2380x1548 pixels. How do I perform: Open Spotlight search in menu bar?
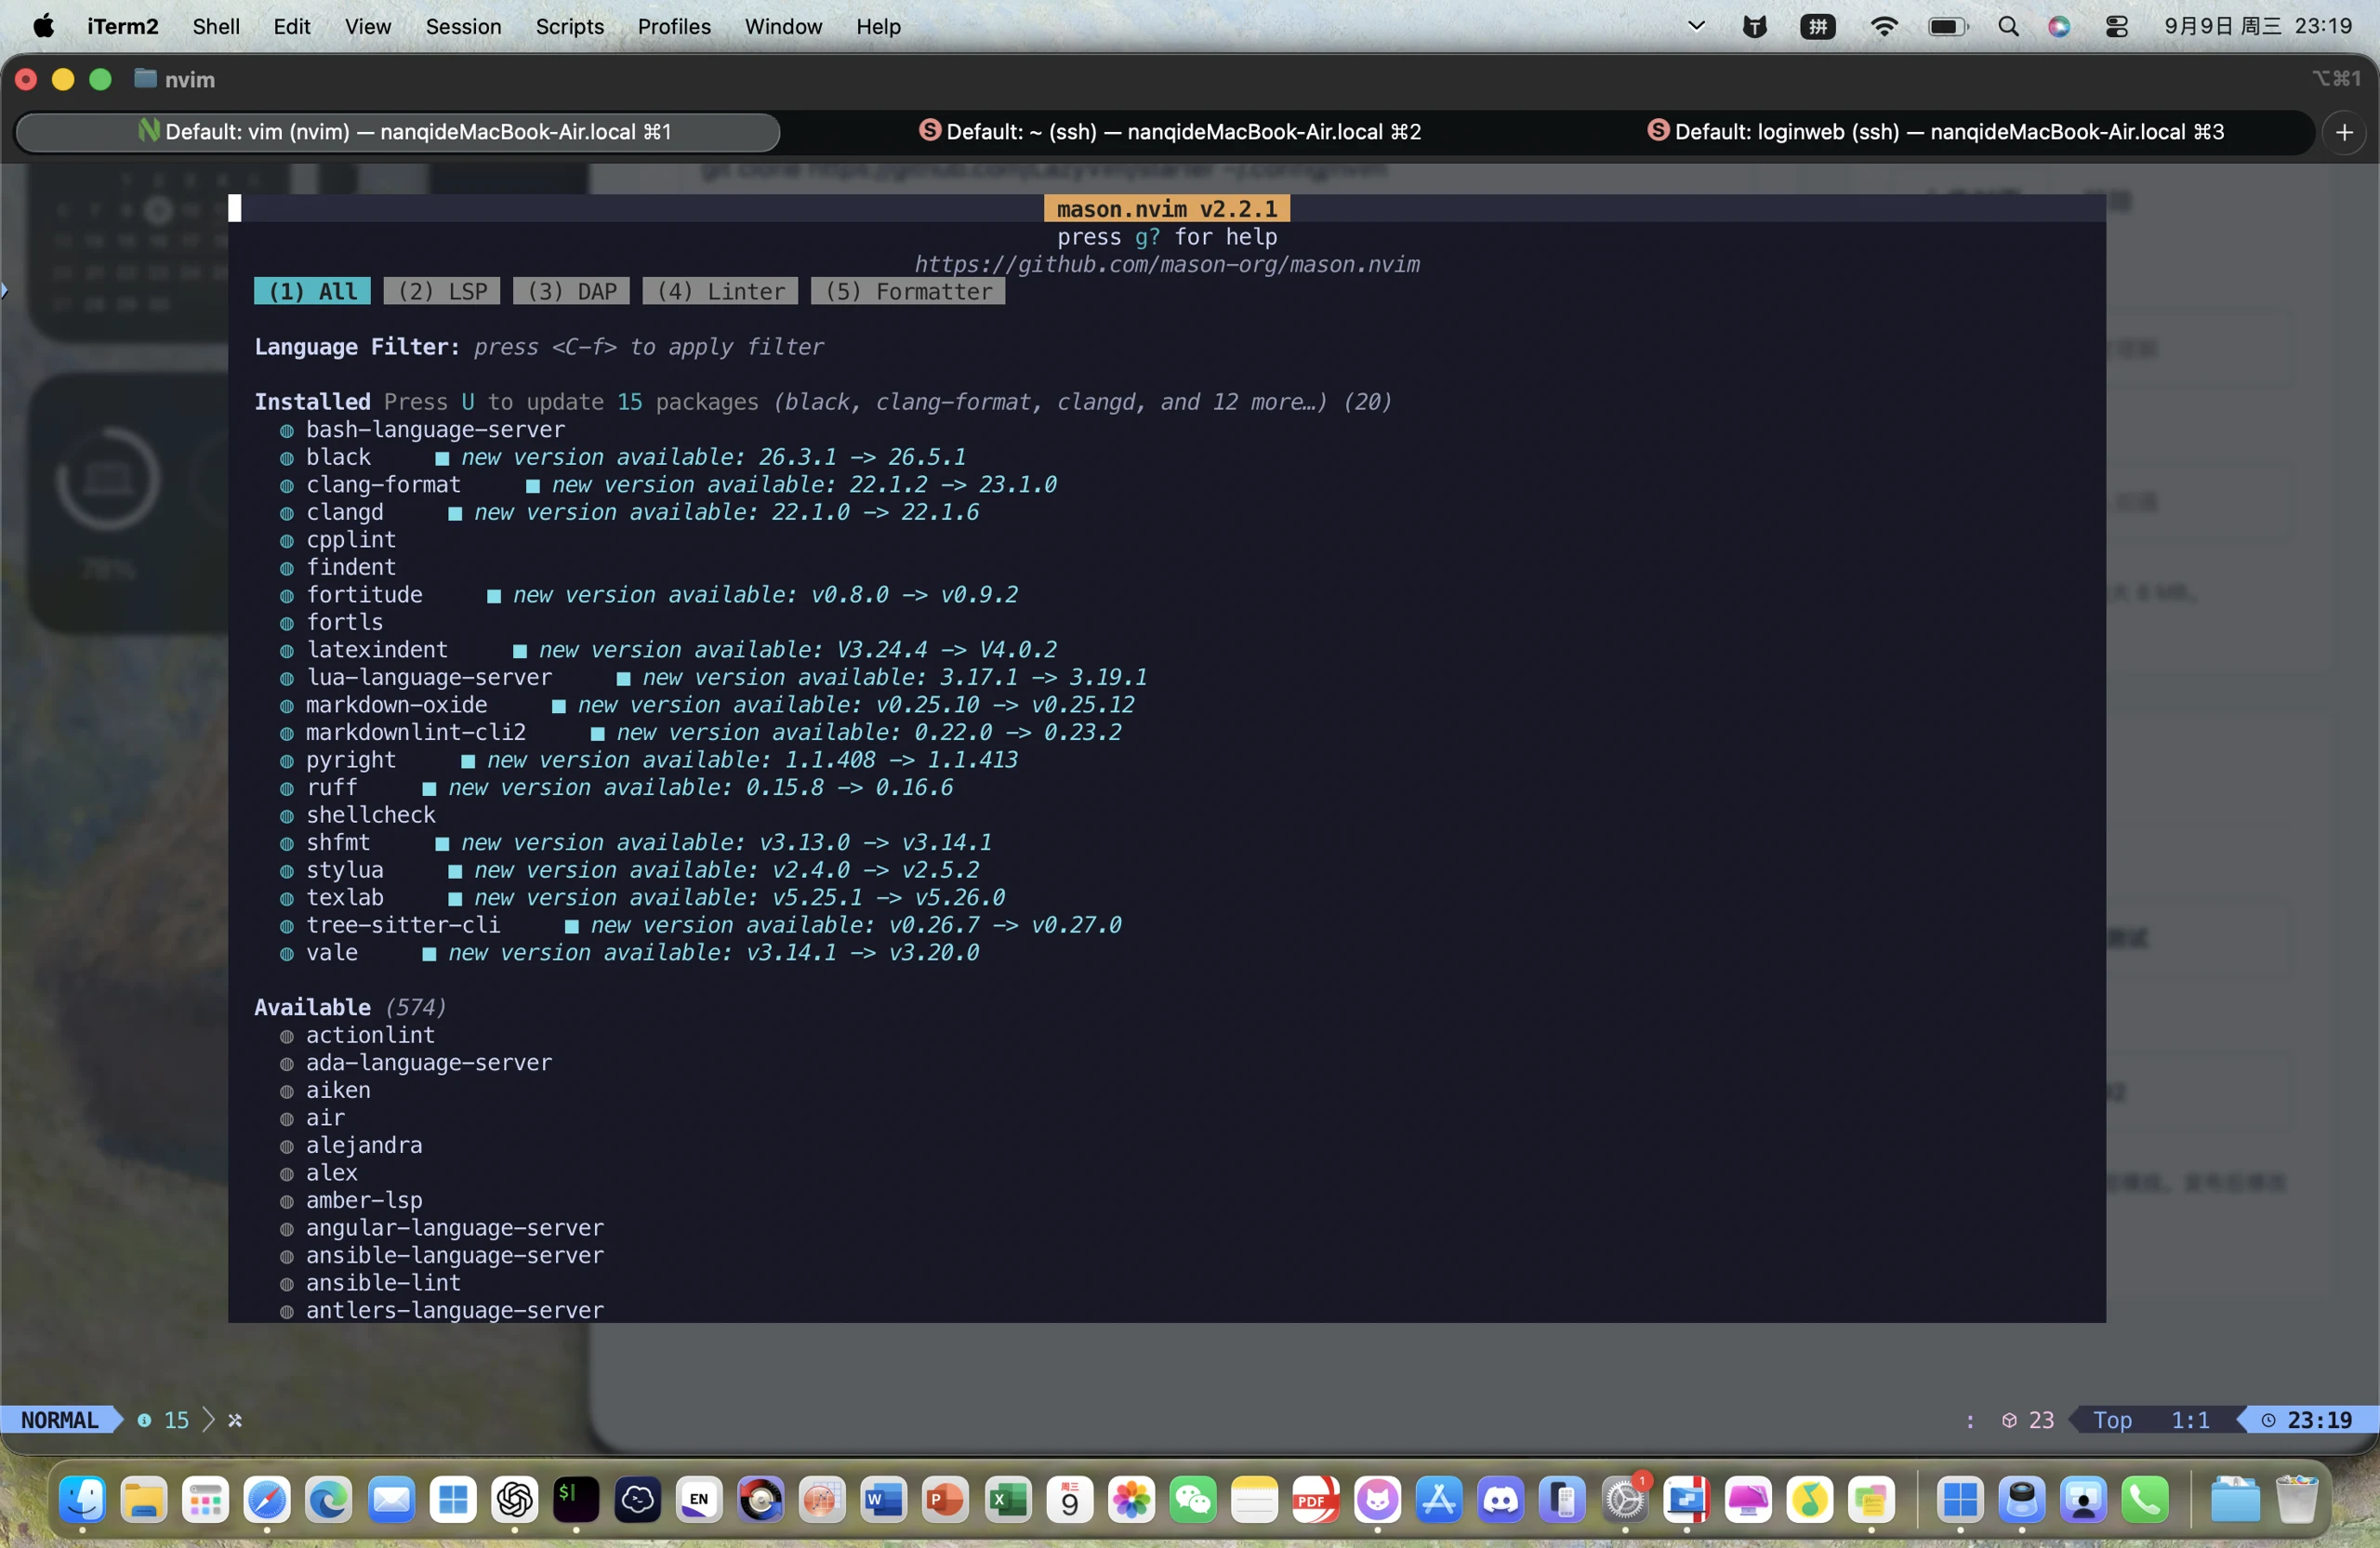(x=2008, y=27)
